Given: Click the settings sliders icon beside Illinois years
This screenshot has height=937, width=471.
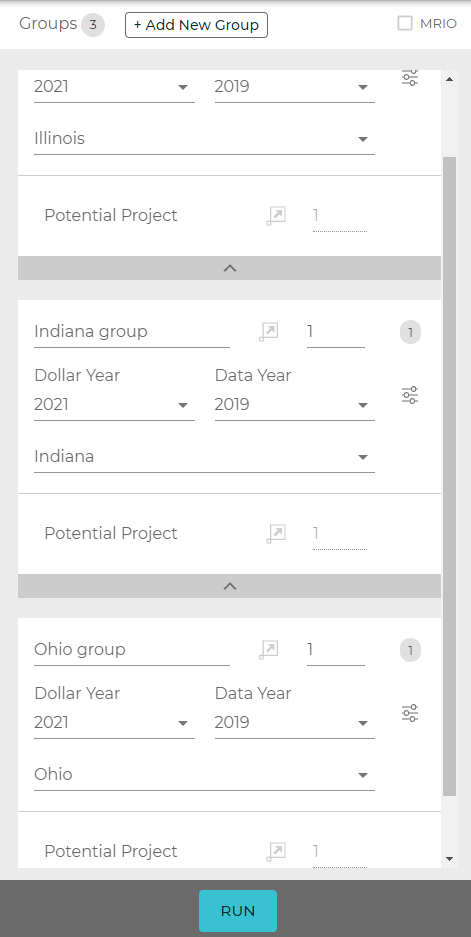Looking at the screenshot, I should point(409,78).
